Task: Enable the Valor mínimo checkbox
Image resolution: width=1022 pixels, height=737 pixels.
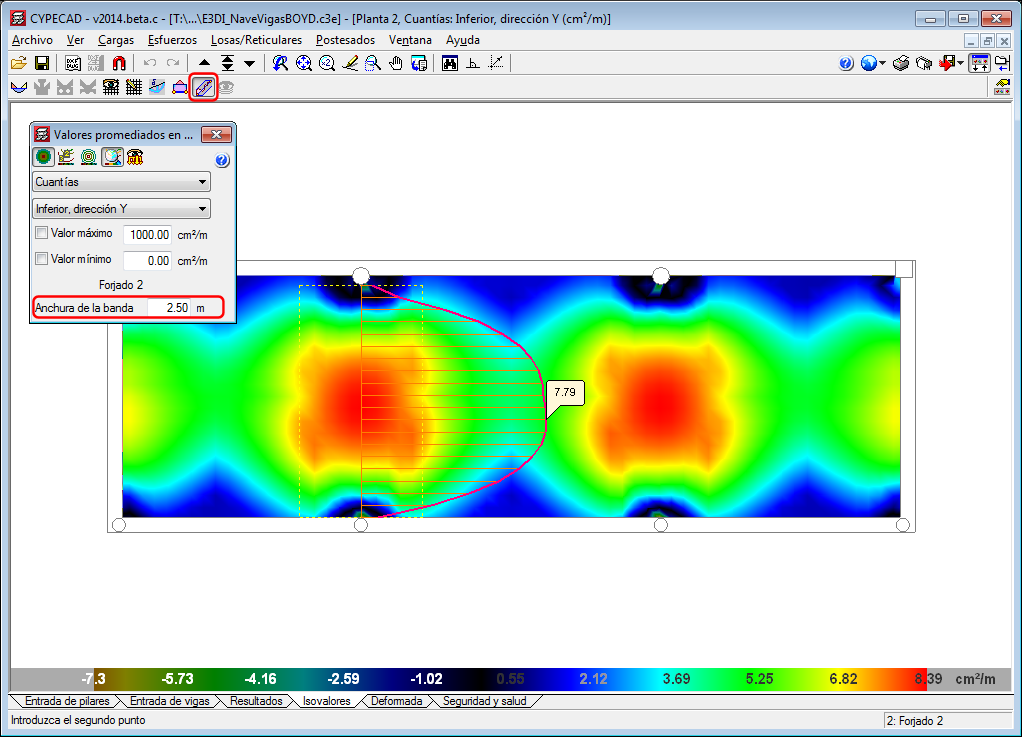Action: pos(42,259)
